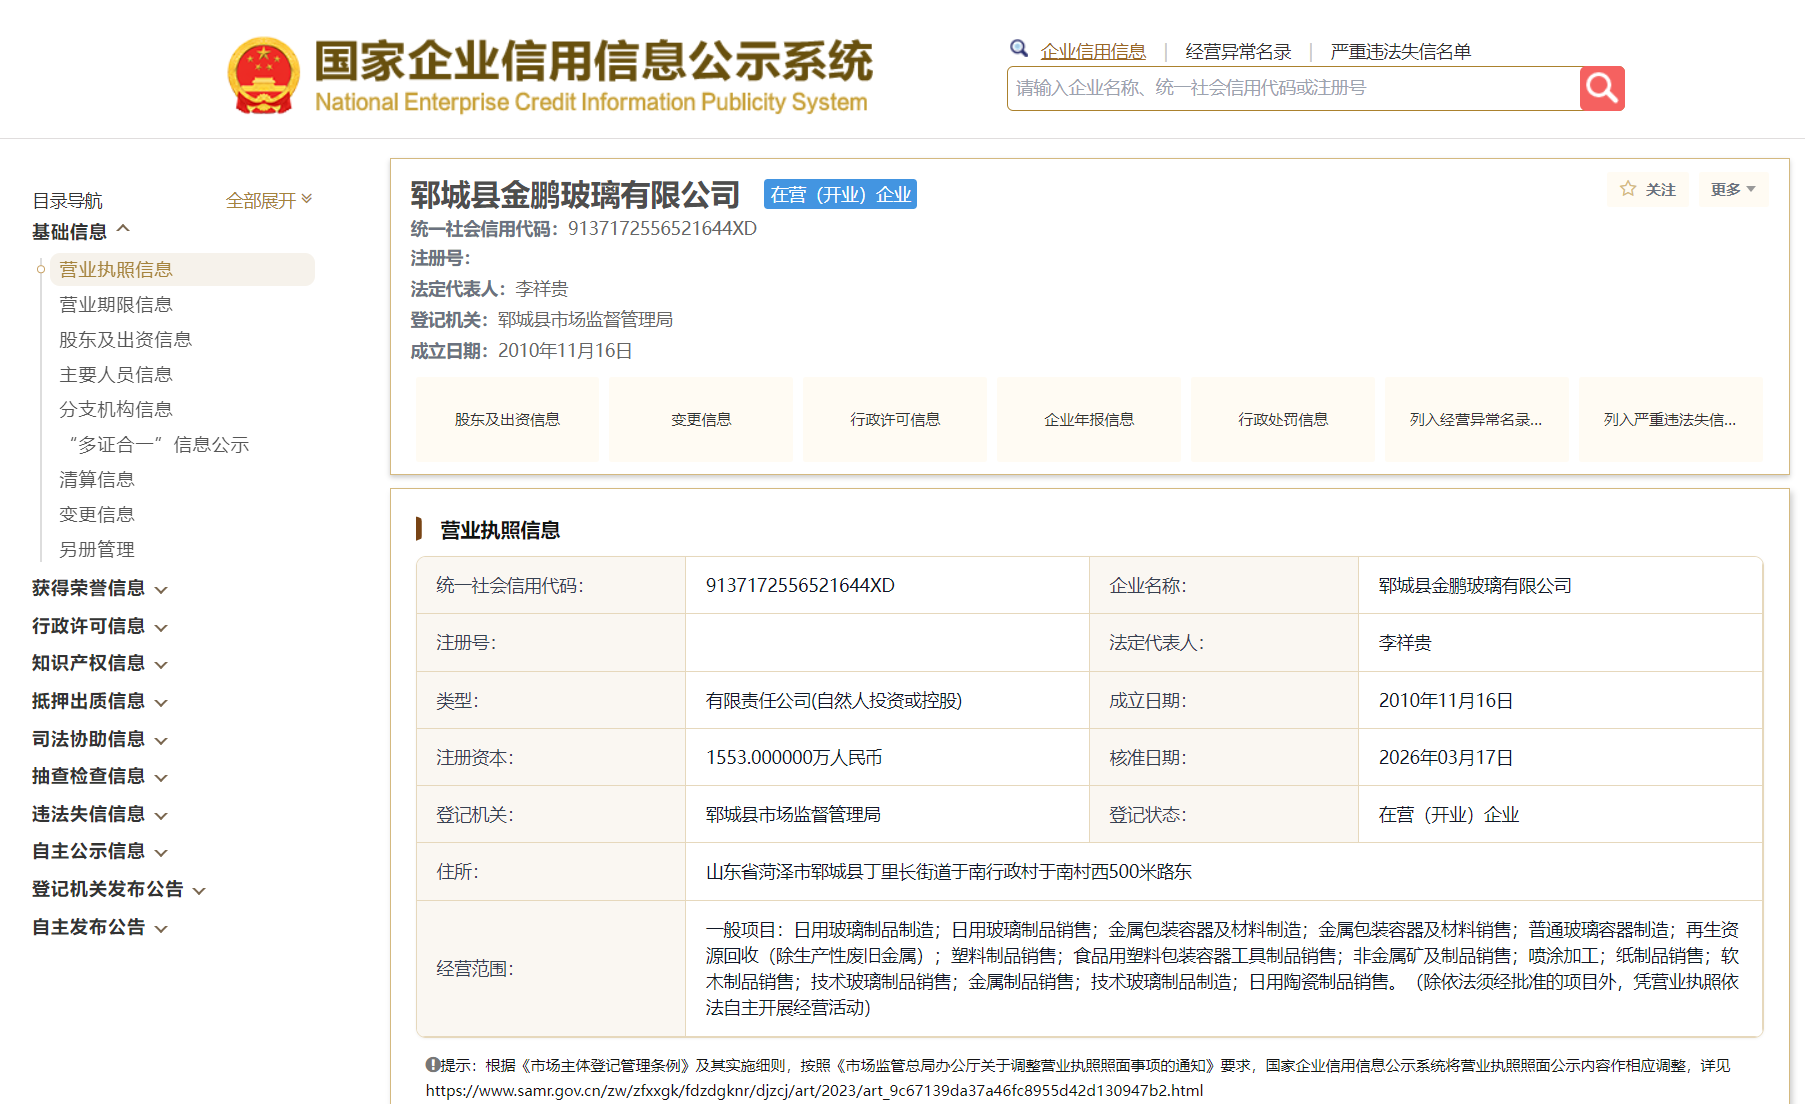Click the 营业执照信息 section heading

[500, 530]
